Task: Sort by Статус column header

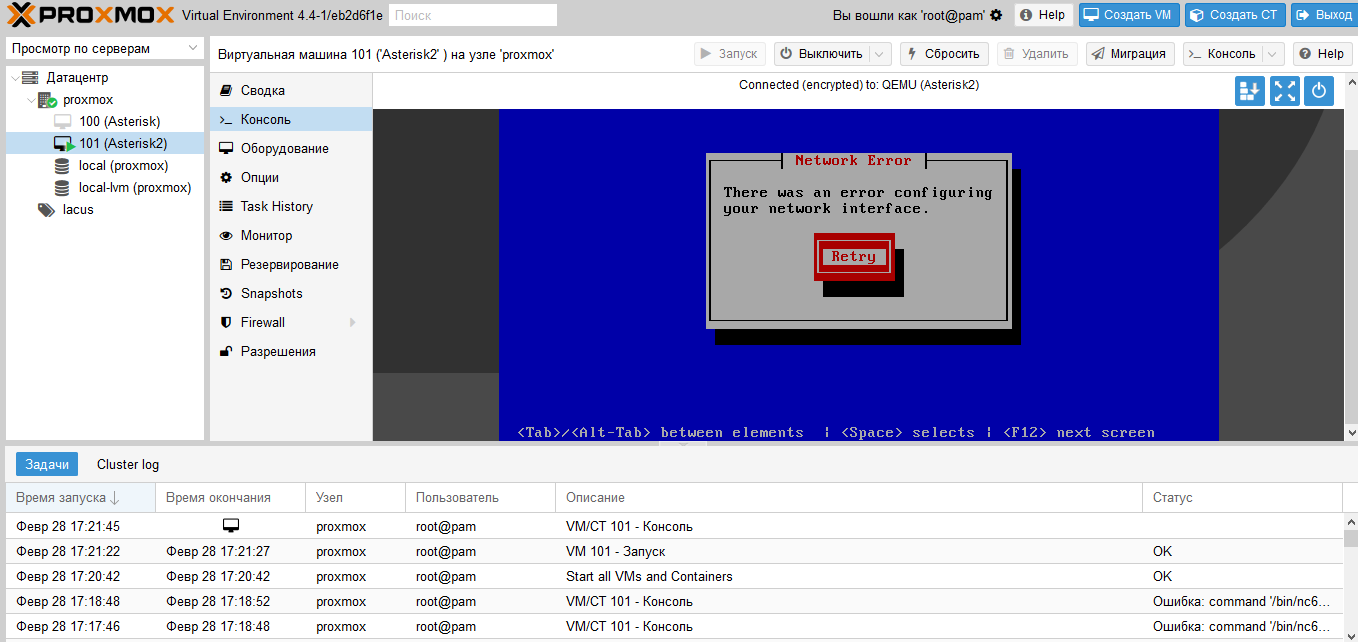Action: 1242,497
